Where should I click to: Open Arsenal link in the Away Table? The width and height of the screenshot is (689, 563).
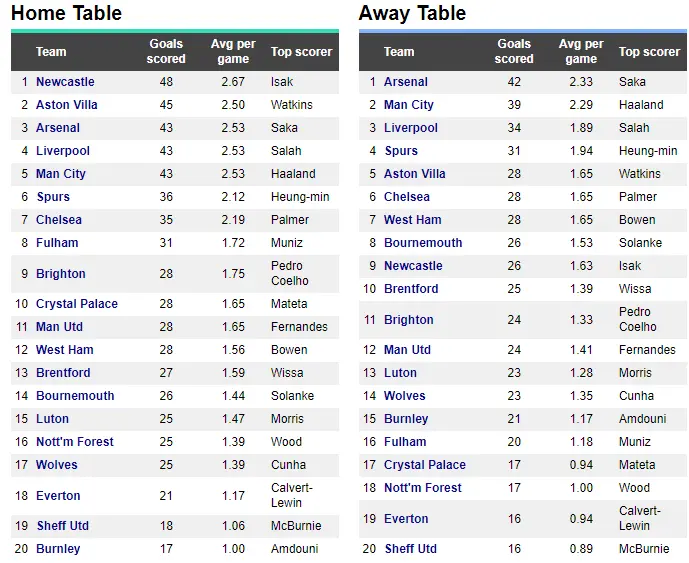[405, 82]
